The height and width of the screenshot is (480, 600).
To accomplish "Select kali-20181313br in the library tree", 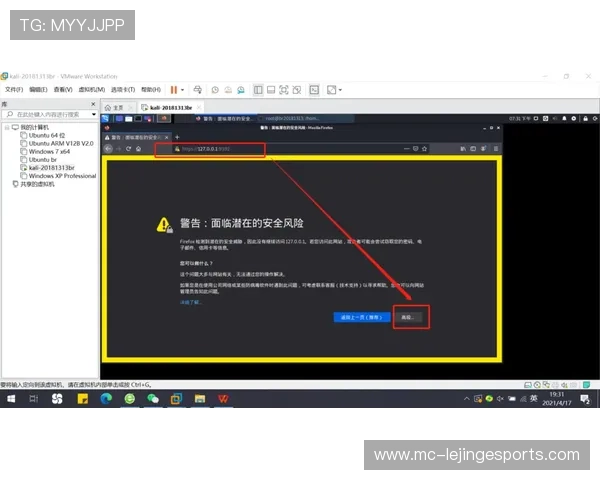I will pos(47,168).
